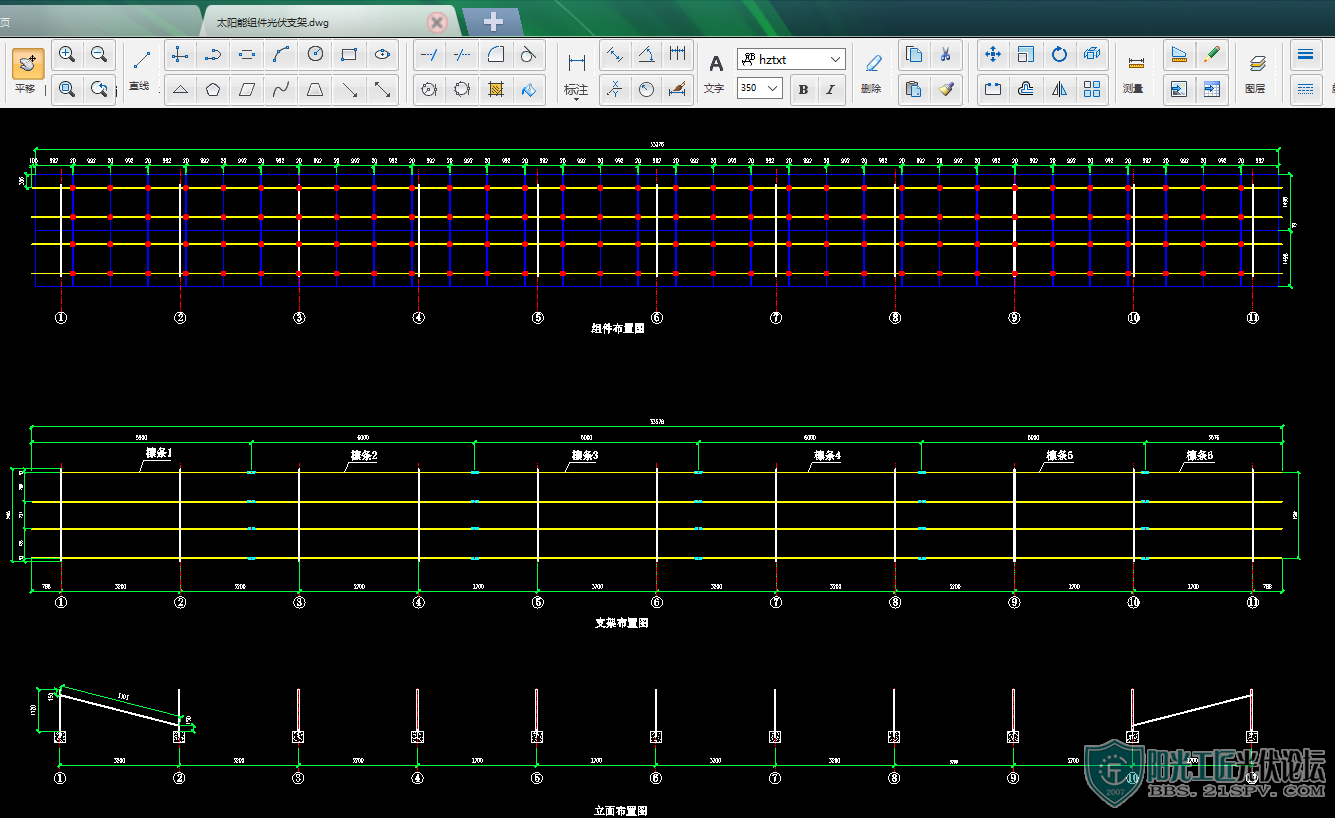1335x818 pixels.
Task: Click the radius dimension tool
Action: (646, 89)
